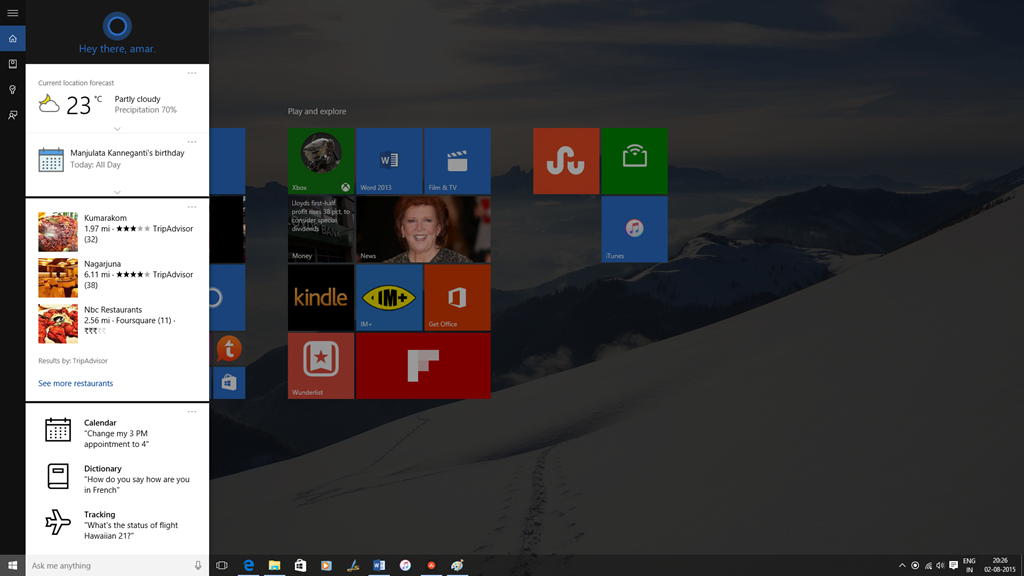Open the Flipboard tile
Viewport: 1024px width, 576px height.
[423, 366]
